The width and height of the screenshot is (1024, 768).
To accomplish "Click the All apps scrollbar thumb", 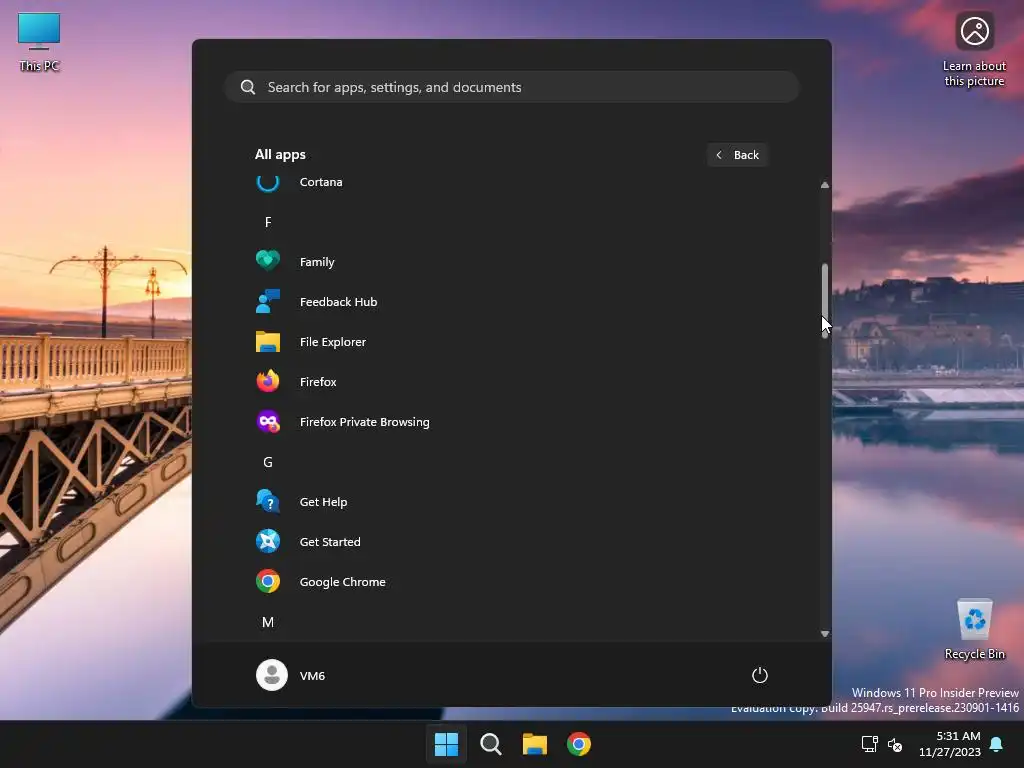I will pyautogui.click(x=825, y=300).
